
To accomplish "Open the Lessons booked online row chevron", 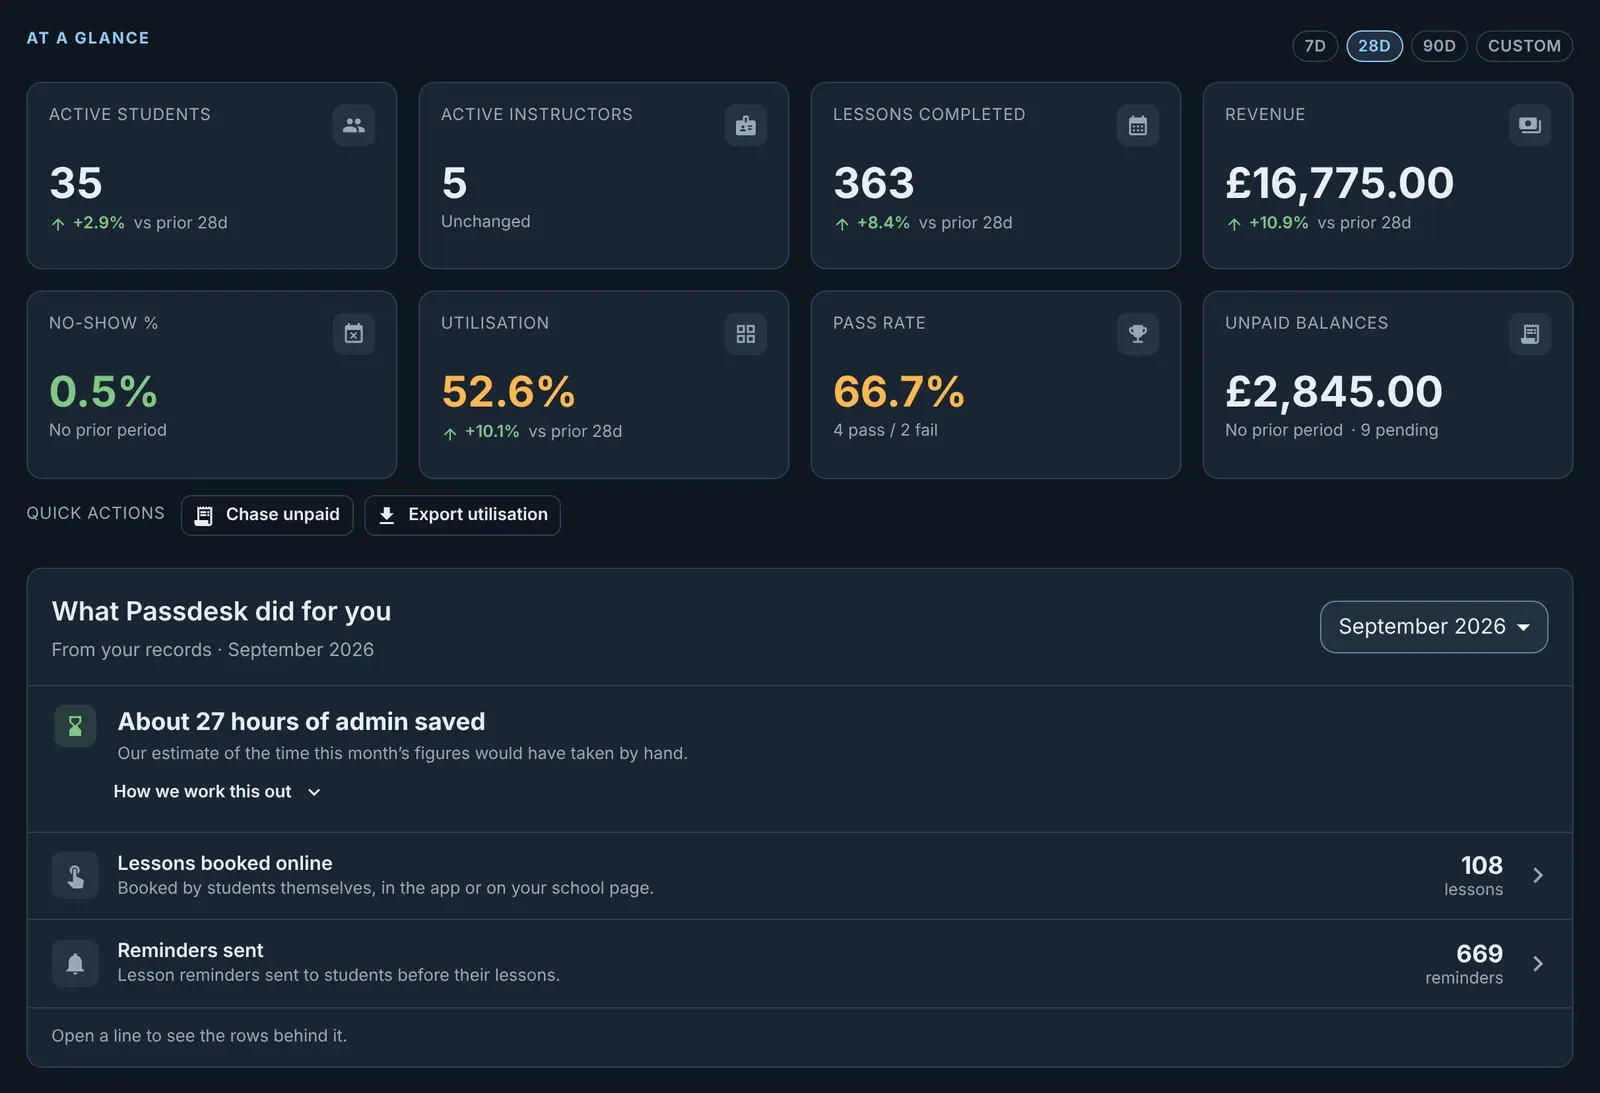I will point(1538,876).
